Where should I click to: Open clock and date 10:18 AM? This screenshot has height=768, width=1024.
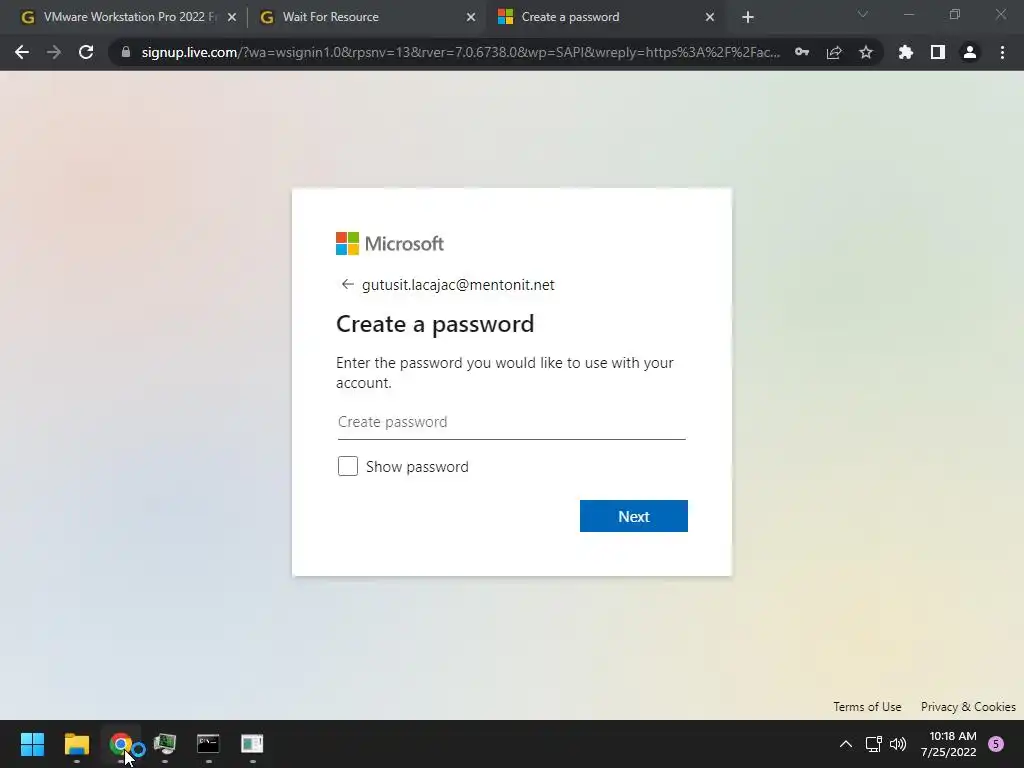pyautogui.click(x=949, y=744)
